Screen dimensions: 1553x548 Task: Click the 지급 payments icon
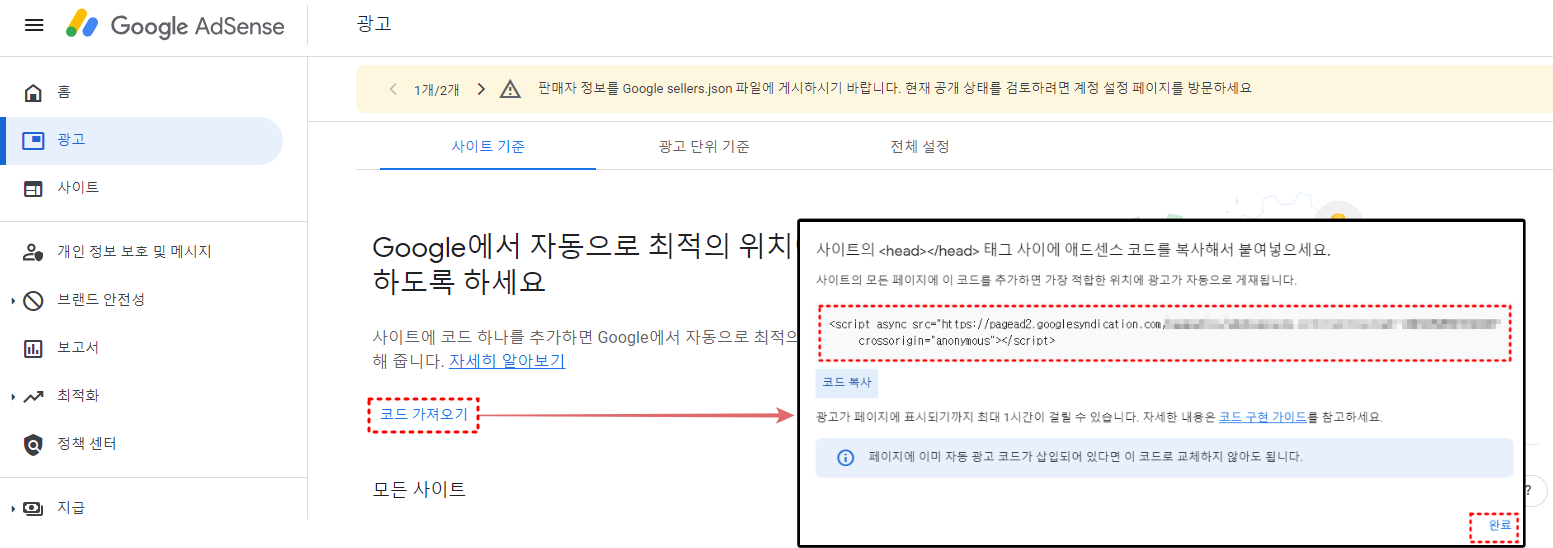point(33,508)
